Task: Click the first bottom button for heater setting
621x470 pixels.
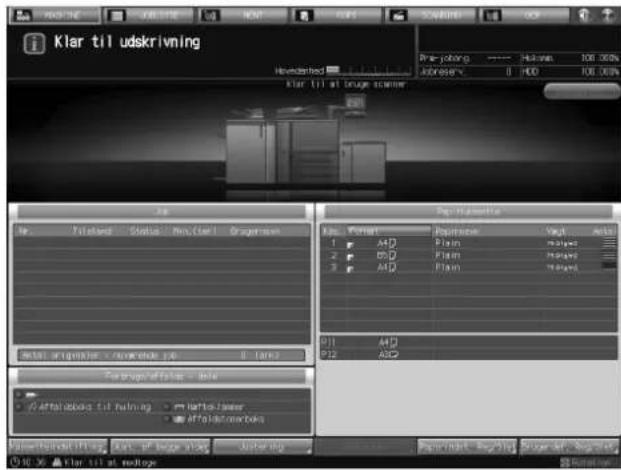Action: point(58,447)
